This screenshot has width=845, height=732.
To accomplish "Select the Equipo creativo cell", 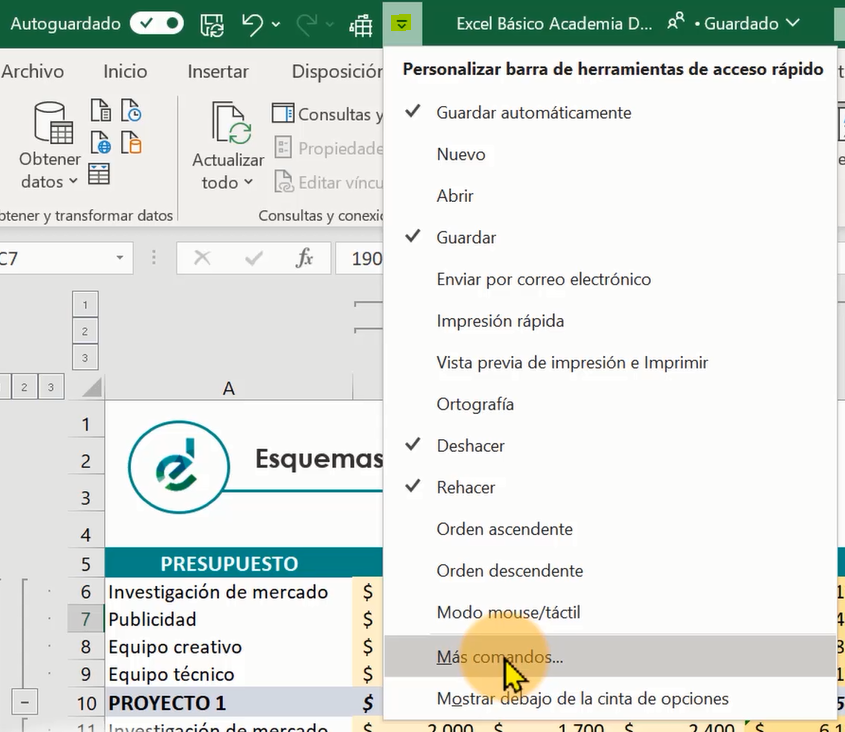I will pos(228,646).
